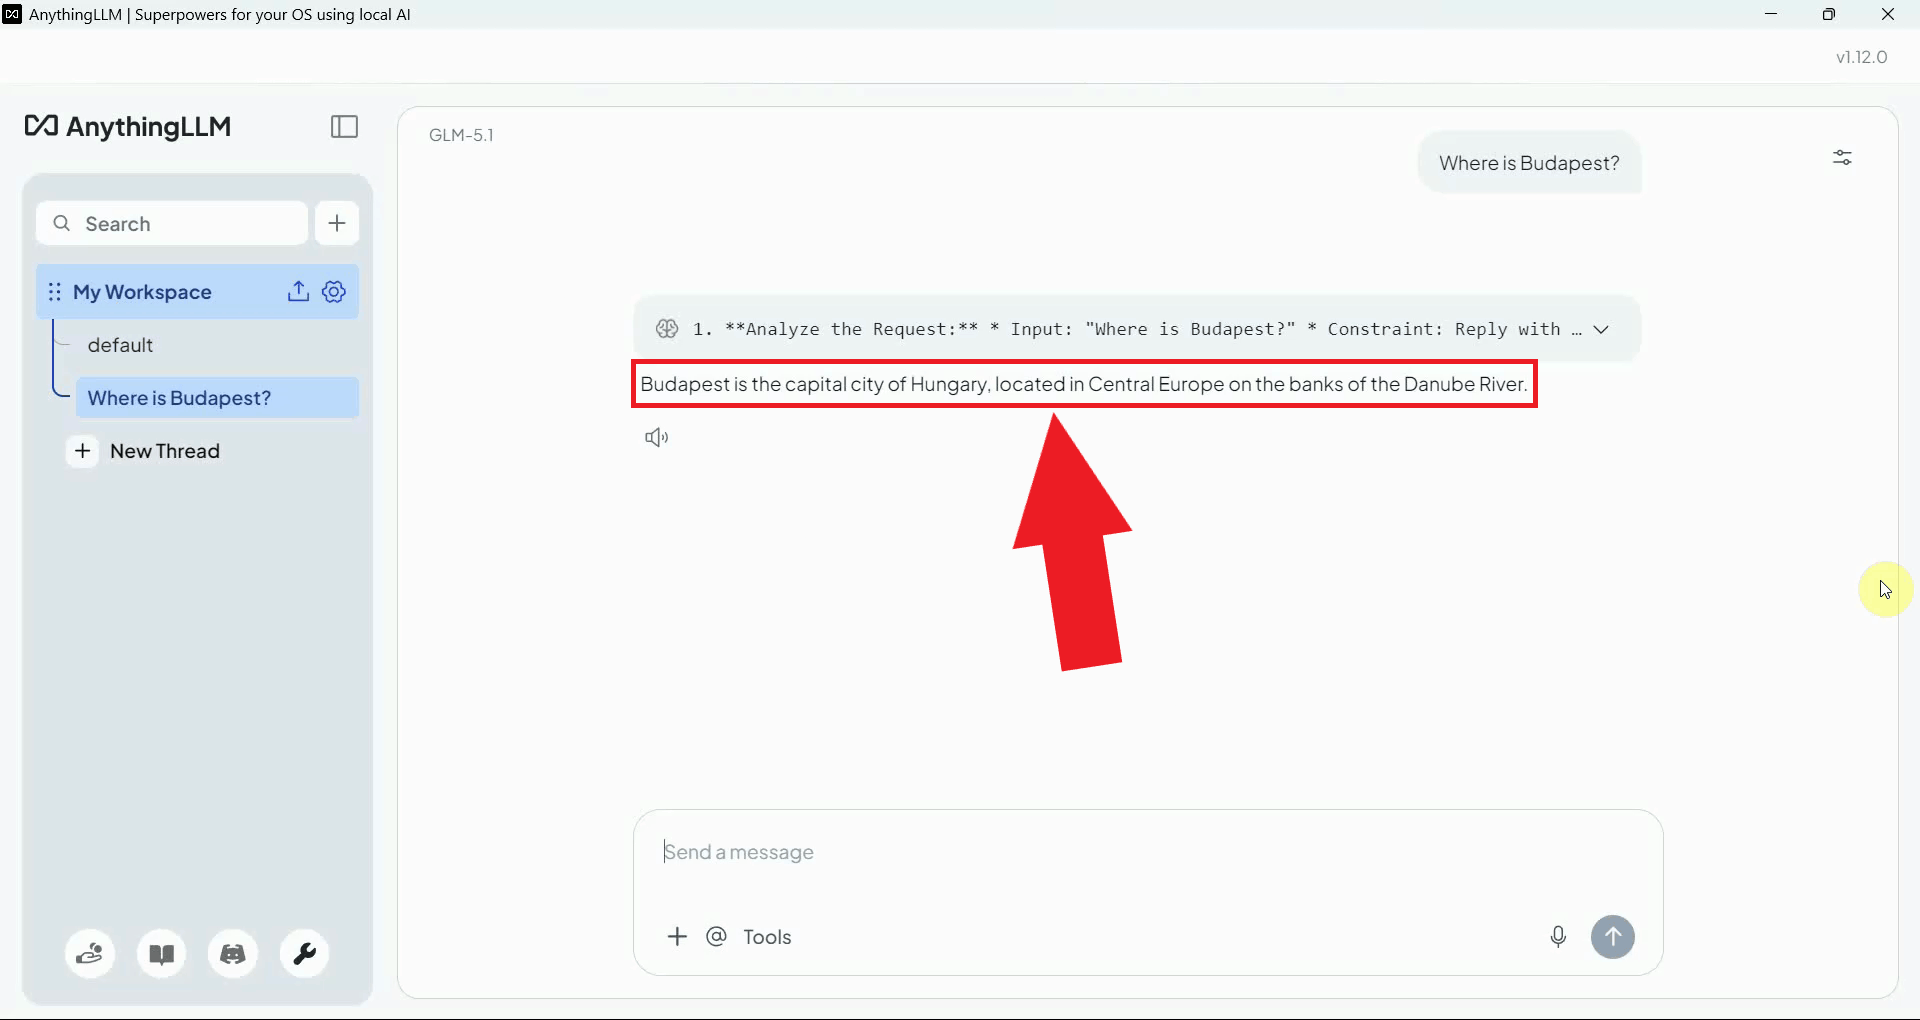Open the Tools menu in the prompt bar

pyautogui.click(x=767, y=937)
